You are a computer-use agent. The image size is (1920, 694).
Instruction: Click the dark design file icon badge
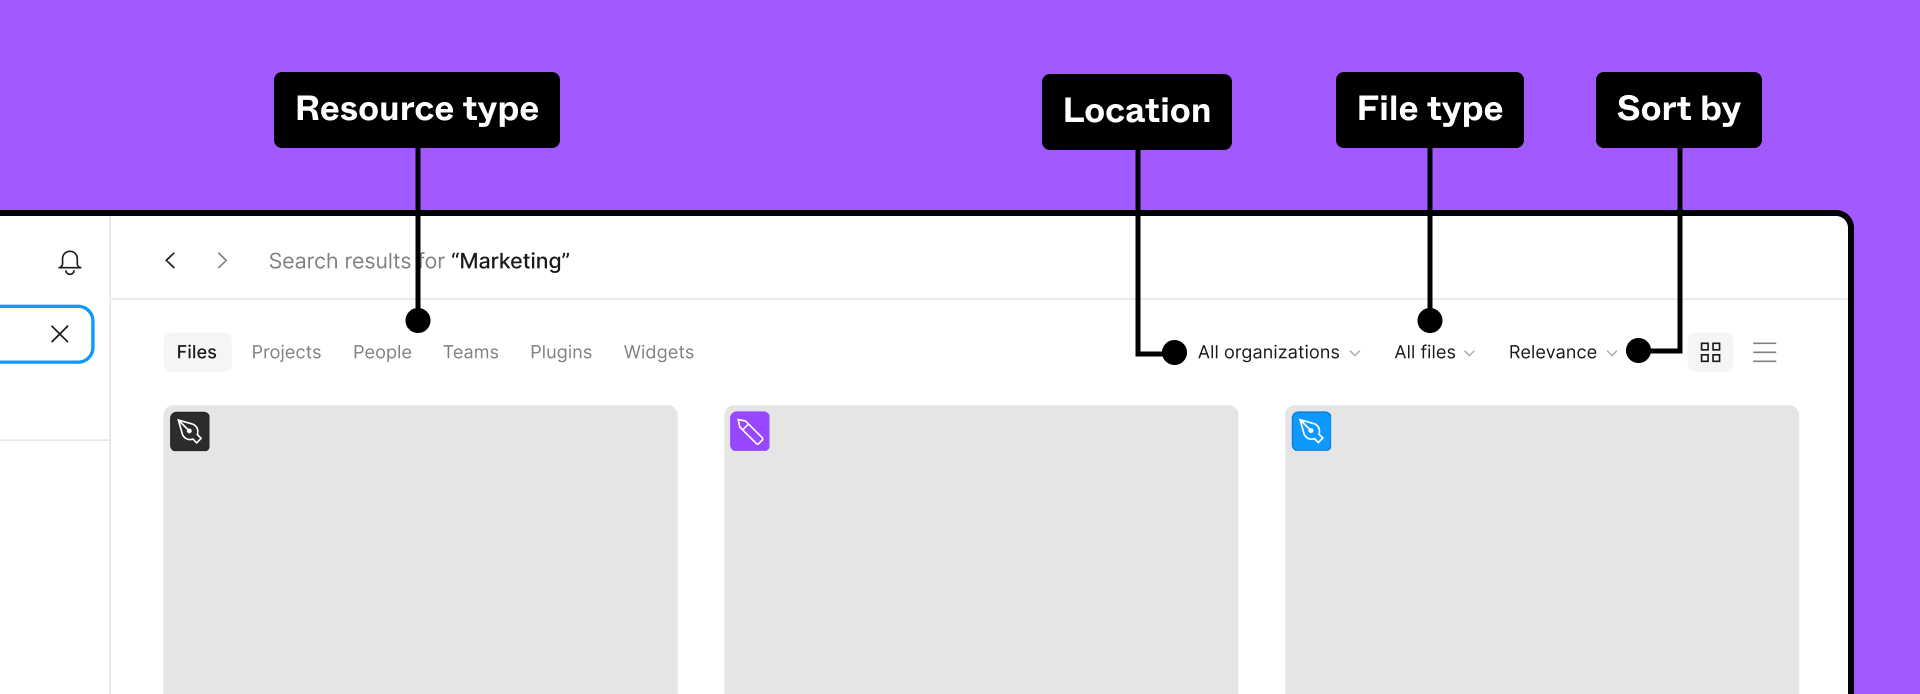tap(190, 432)
